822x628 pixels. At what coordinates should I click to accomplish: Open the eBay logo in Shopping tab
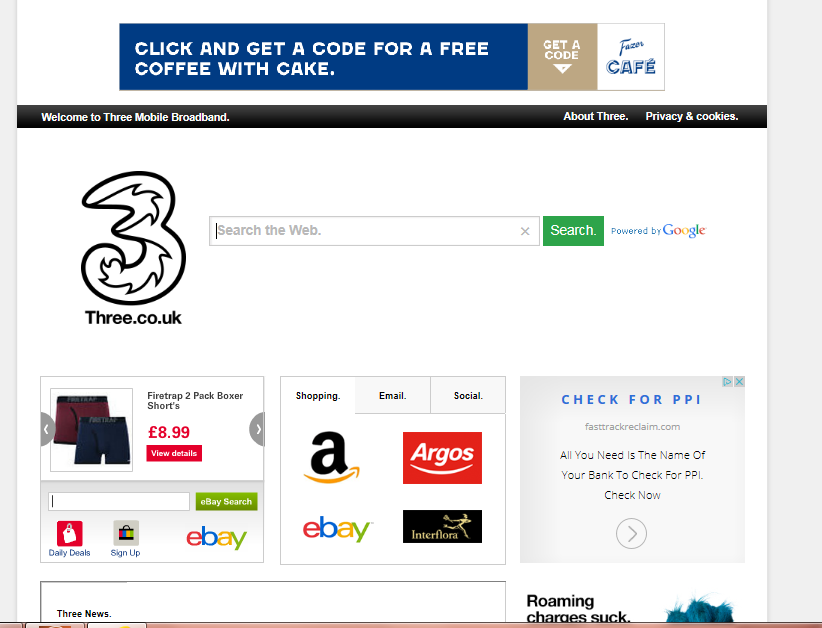pos(337,528)
